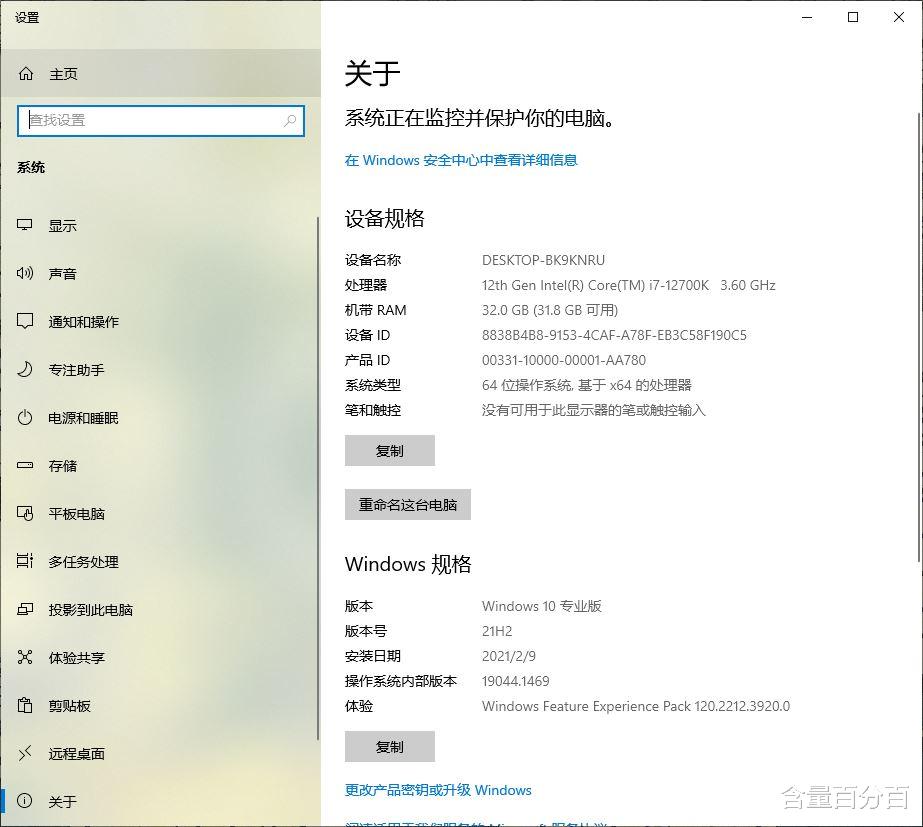The width and height of the screenshot is (923, 827).
Task: Open 通知和操作 notification settings
Action: click(24, 321)
